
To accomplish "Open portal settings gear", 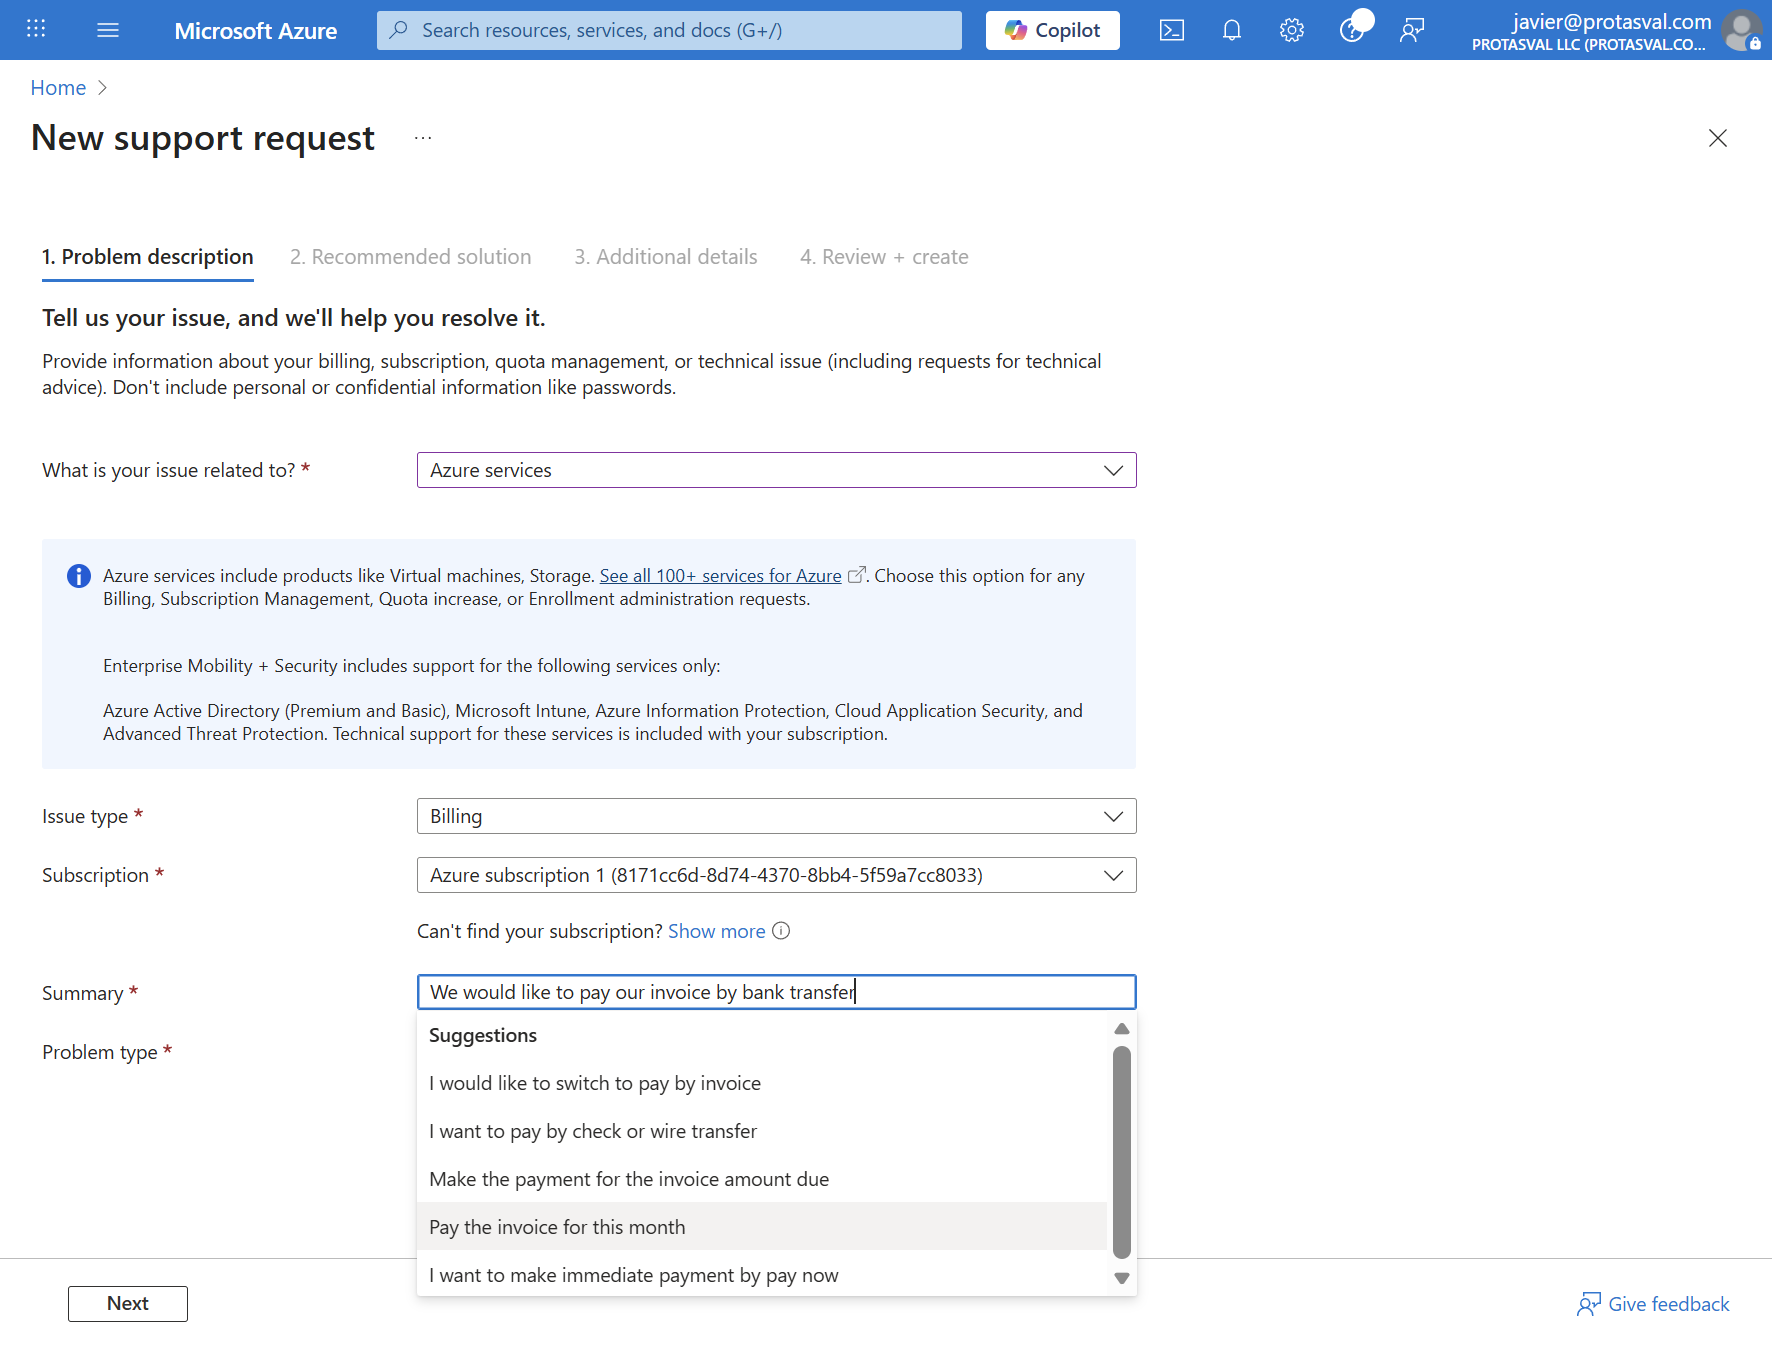I will pos(1292,30).
